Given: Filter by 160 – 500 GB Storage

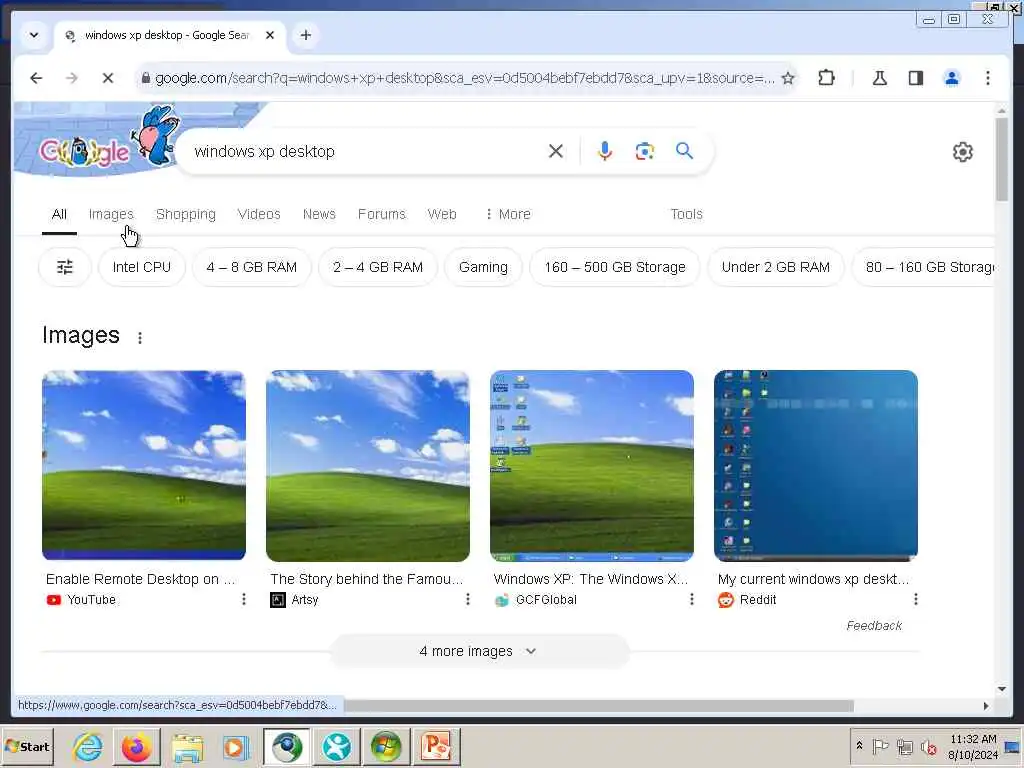Looking at the screenshot, I should [x=615, y=267].
